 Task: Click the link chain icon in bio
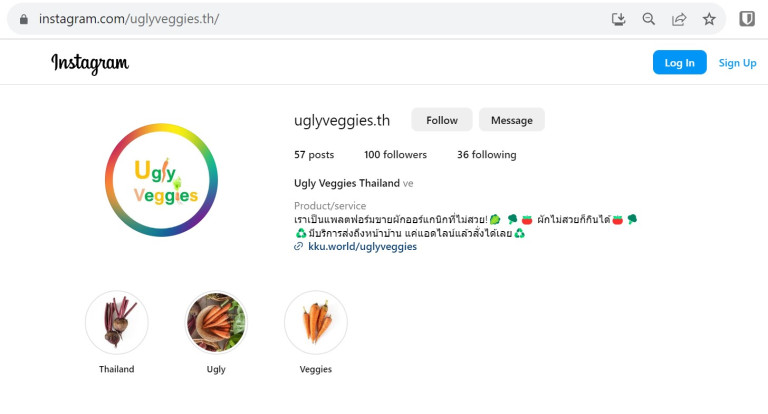298,246
